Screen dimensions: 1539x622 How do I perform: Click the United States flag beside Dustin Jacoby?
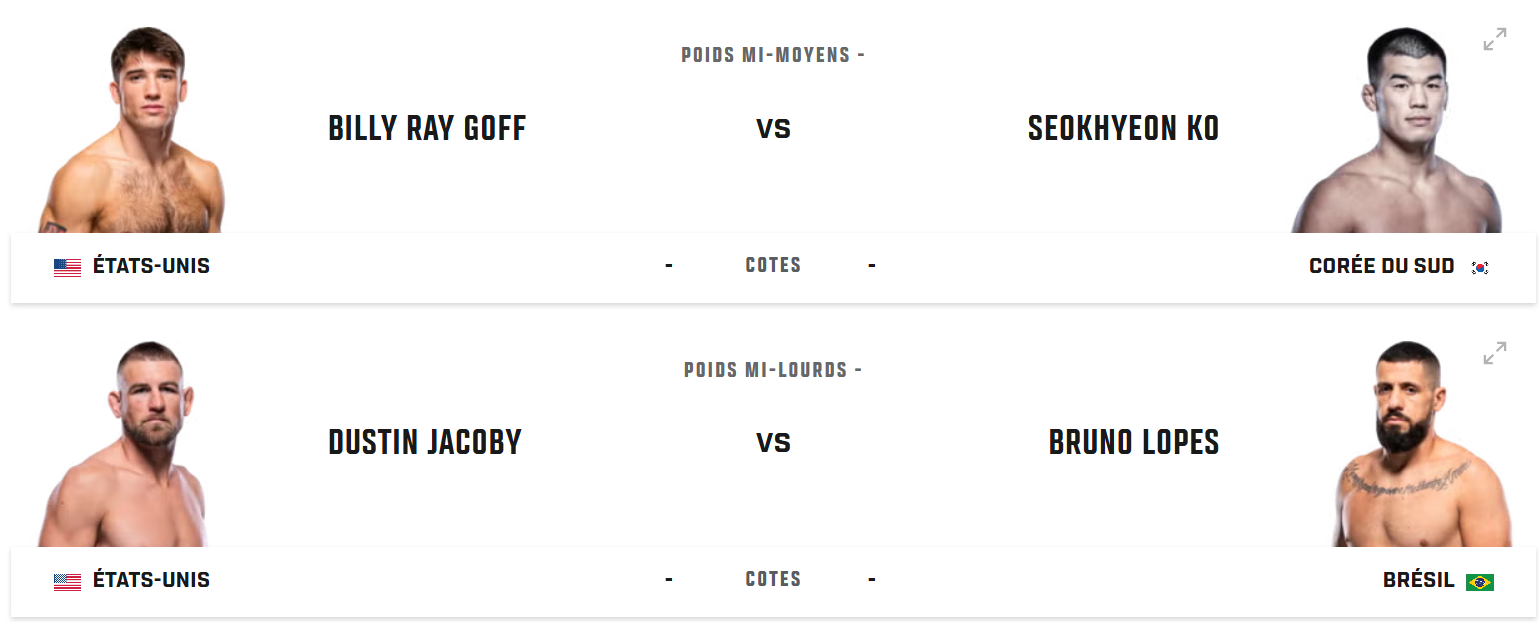[67, 581]
